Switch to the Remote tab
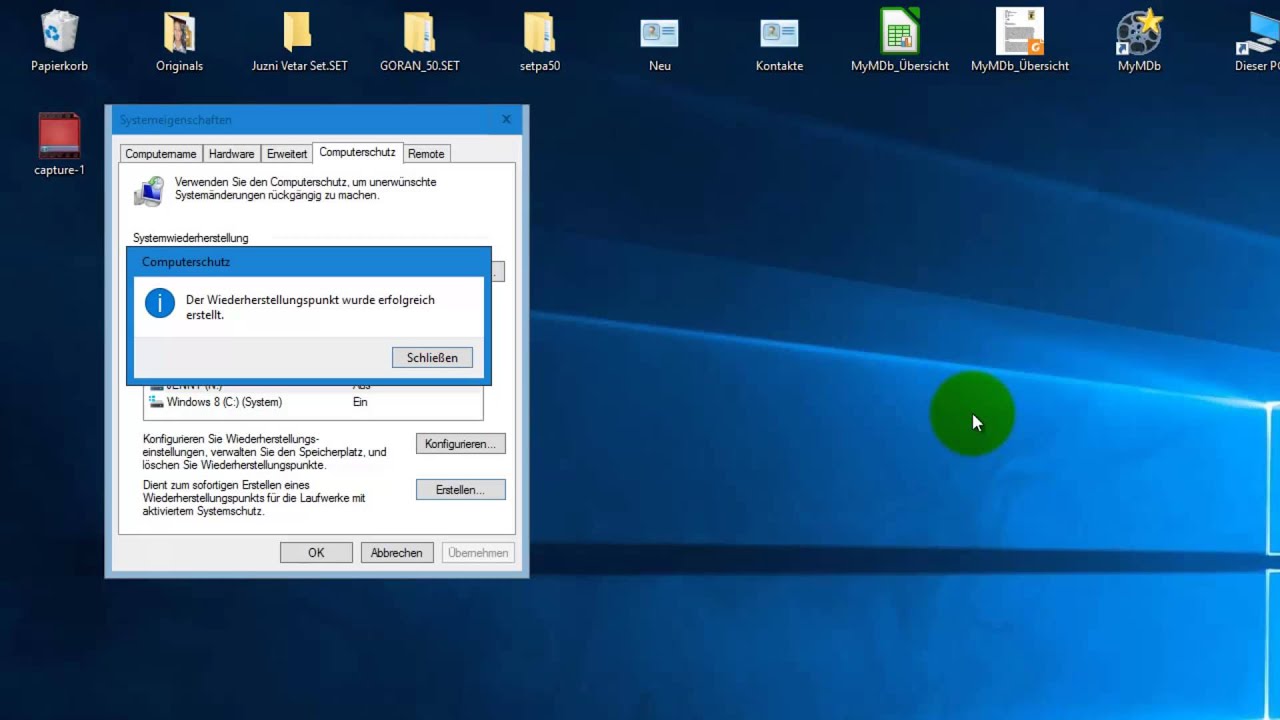1280x720 pixels. coord(426,154)
